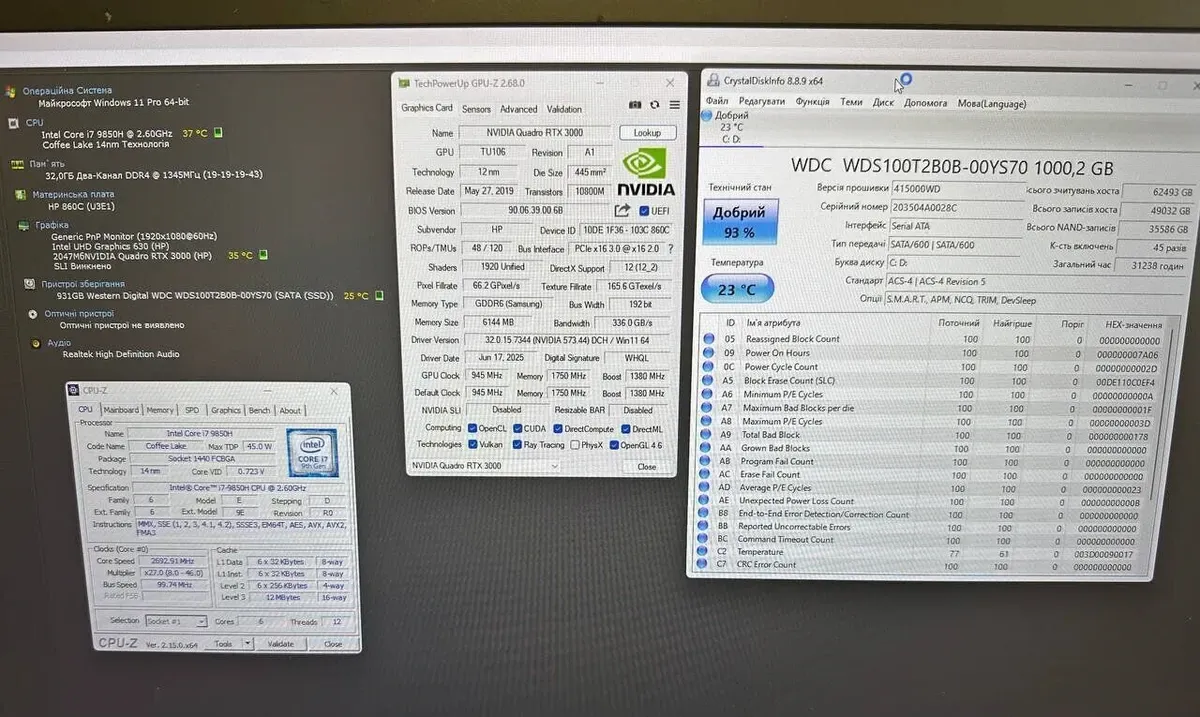The height and width of the screenshot is (717, 1200).
Task: Click the GPU-Z refresh icon
Action: pos(655,105)
